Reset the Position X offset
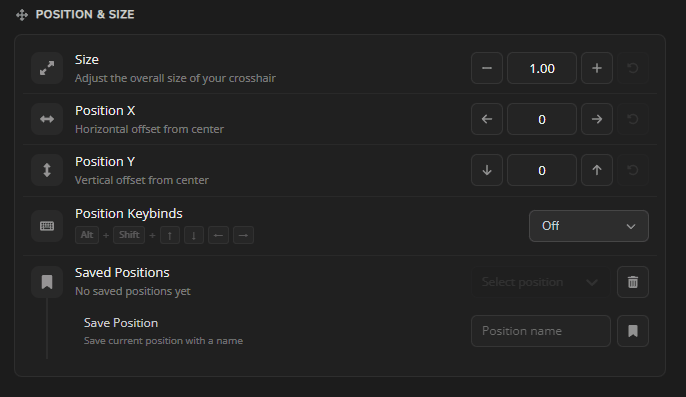686x397 pixels. (x=633, y=119)
